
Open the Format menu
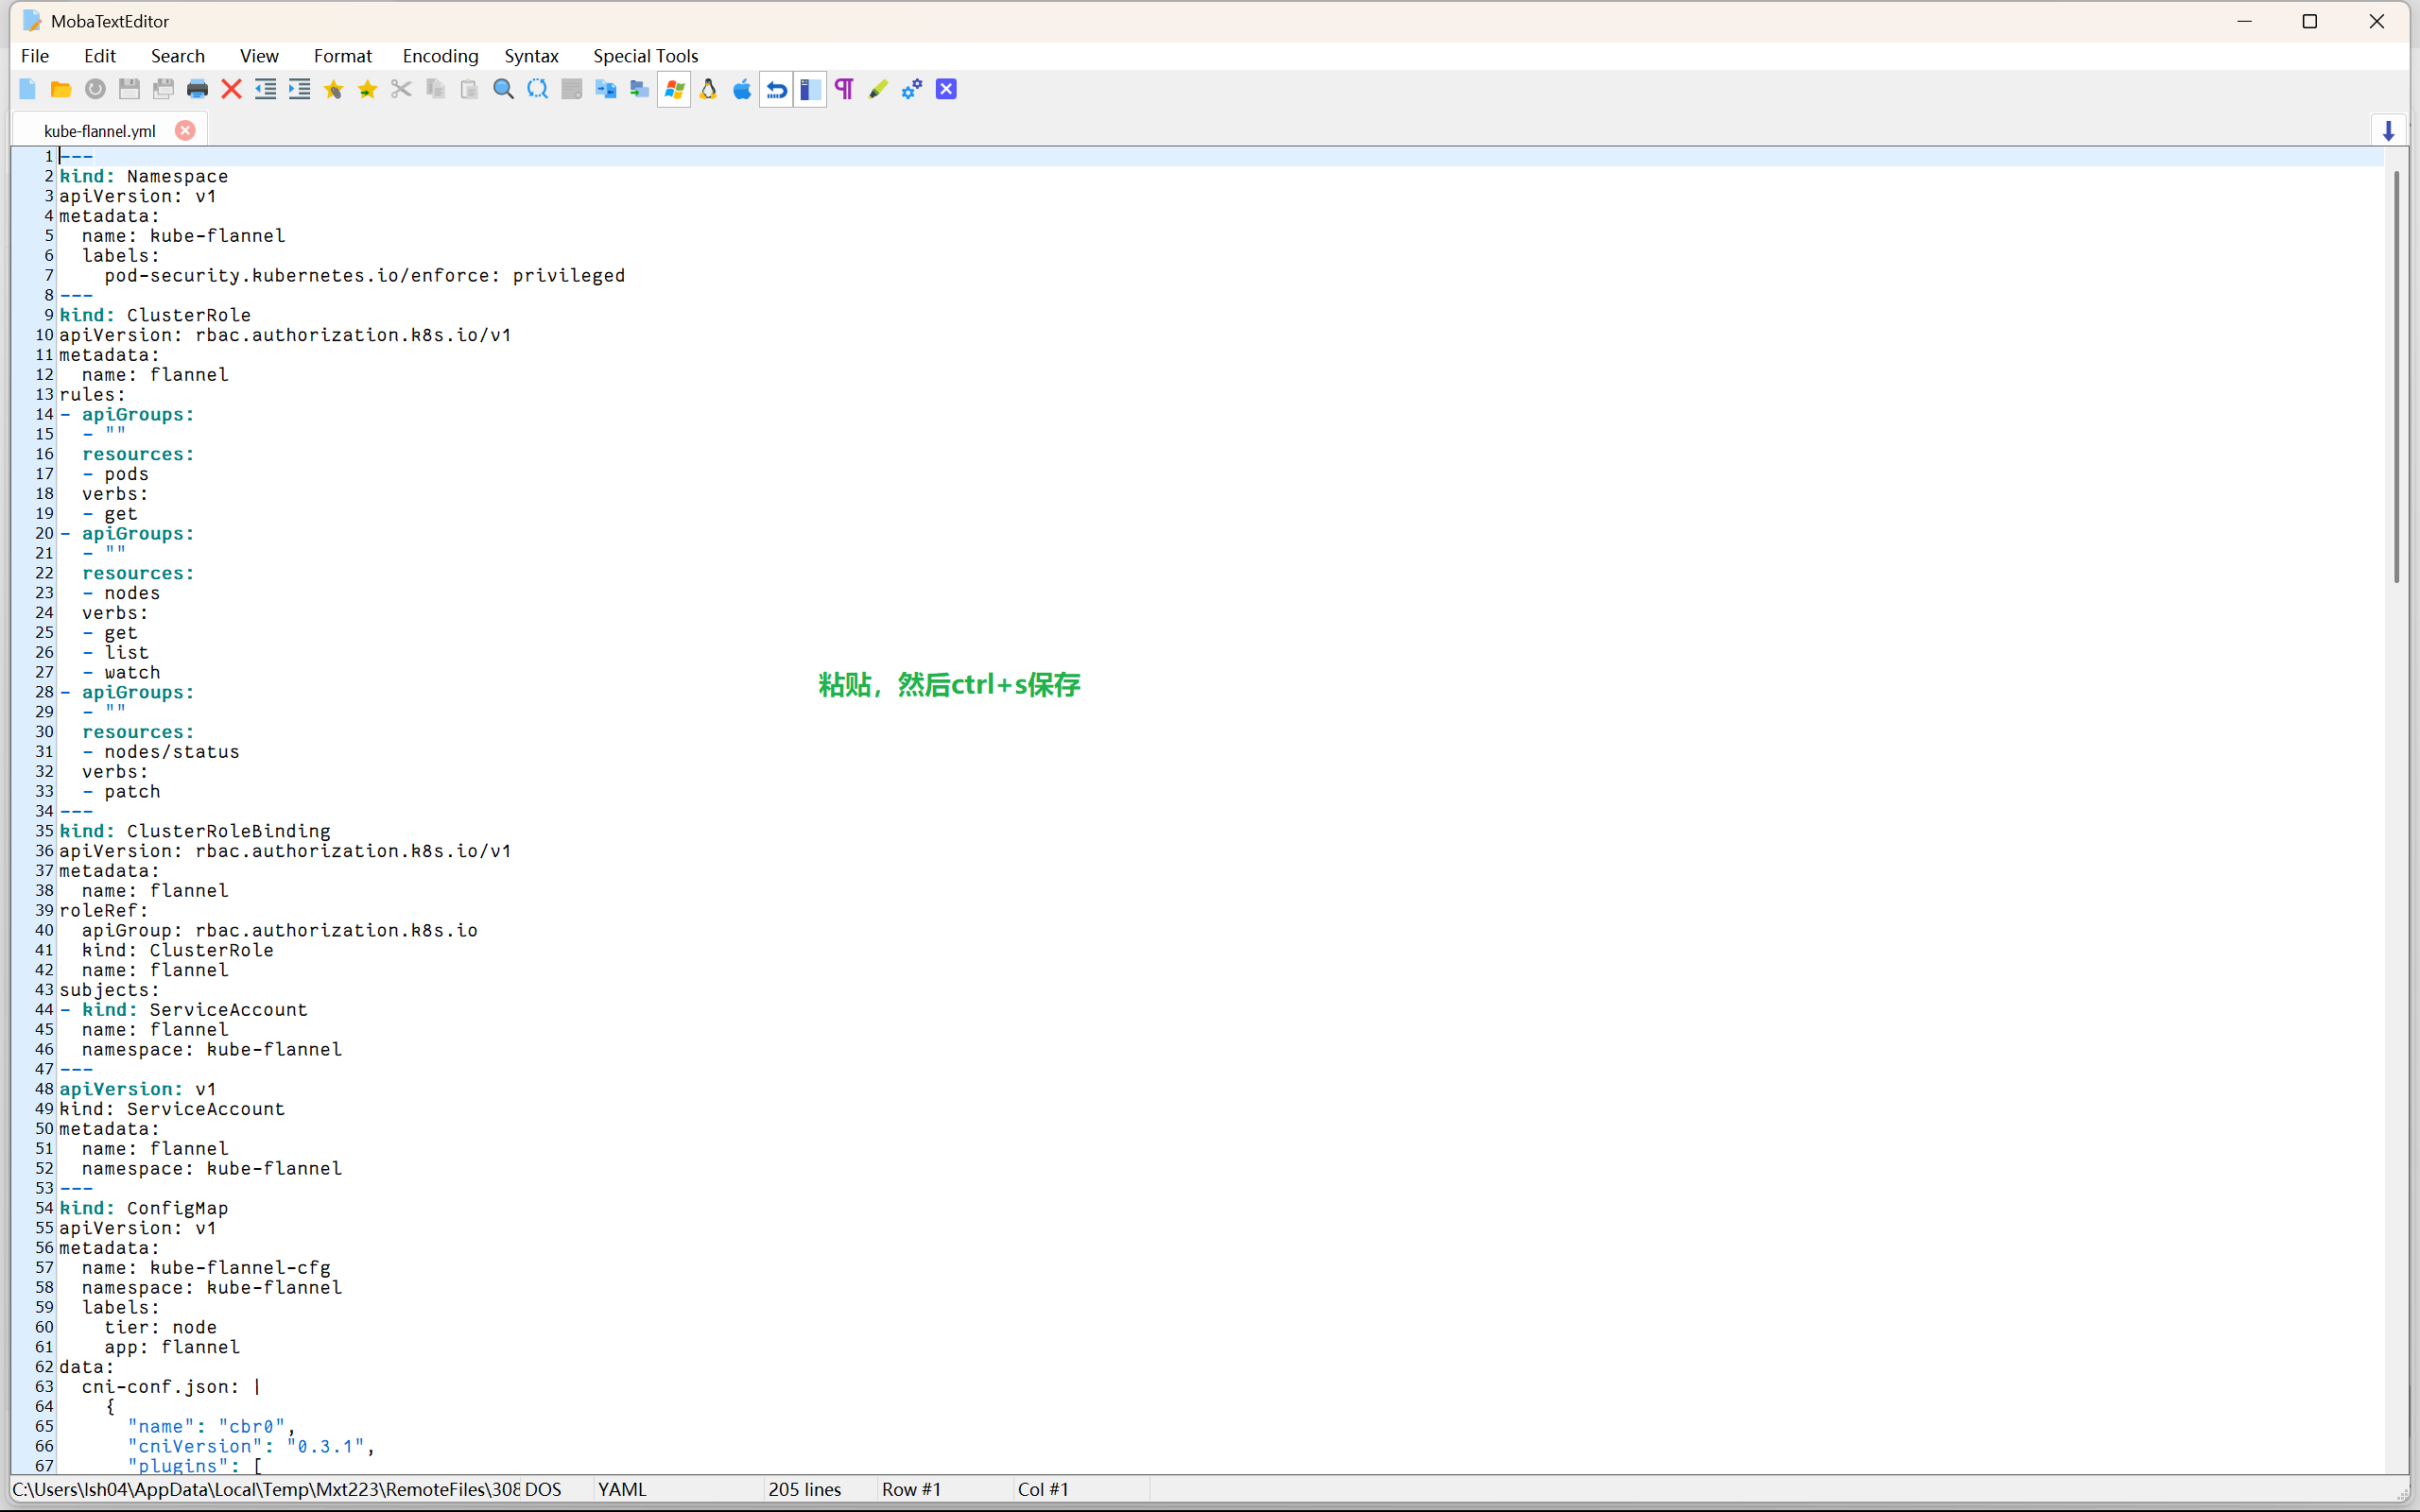343,56
